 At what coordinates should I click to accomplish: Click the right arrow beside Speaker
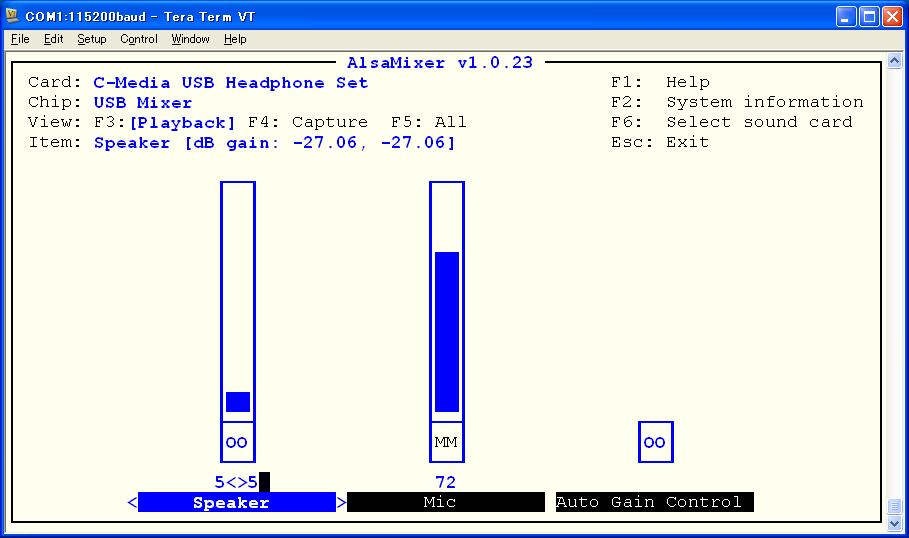click(341, 502)
